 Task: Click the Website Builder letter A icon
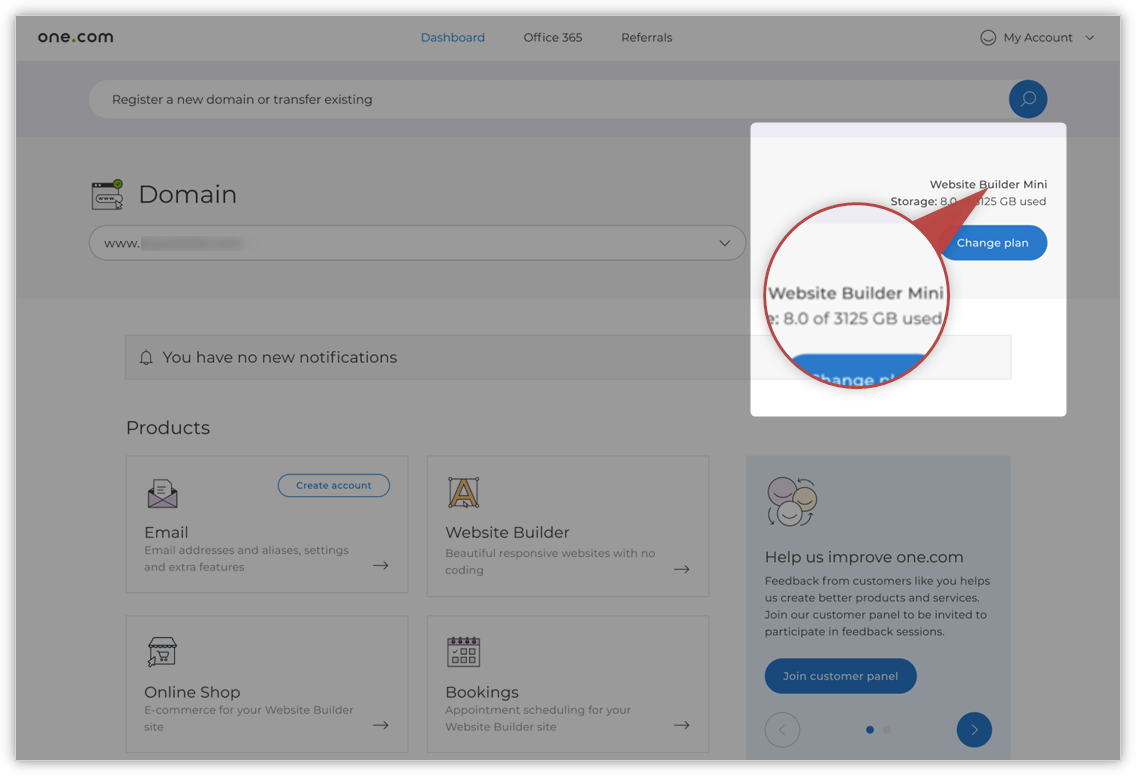click(x=463, y=492)
